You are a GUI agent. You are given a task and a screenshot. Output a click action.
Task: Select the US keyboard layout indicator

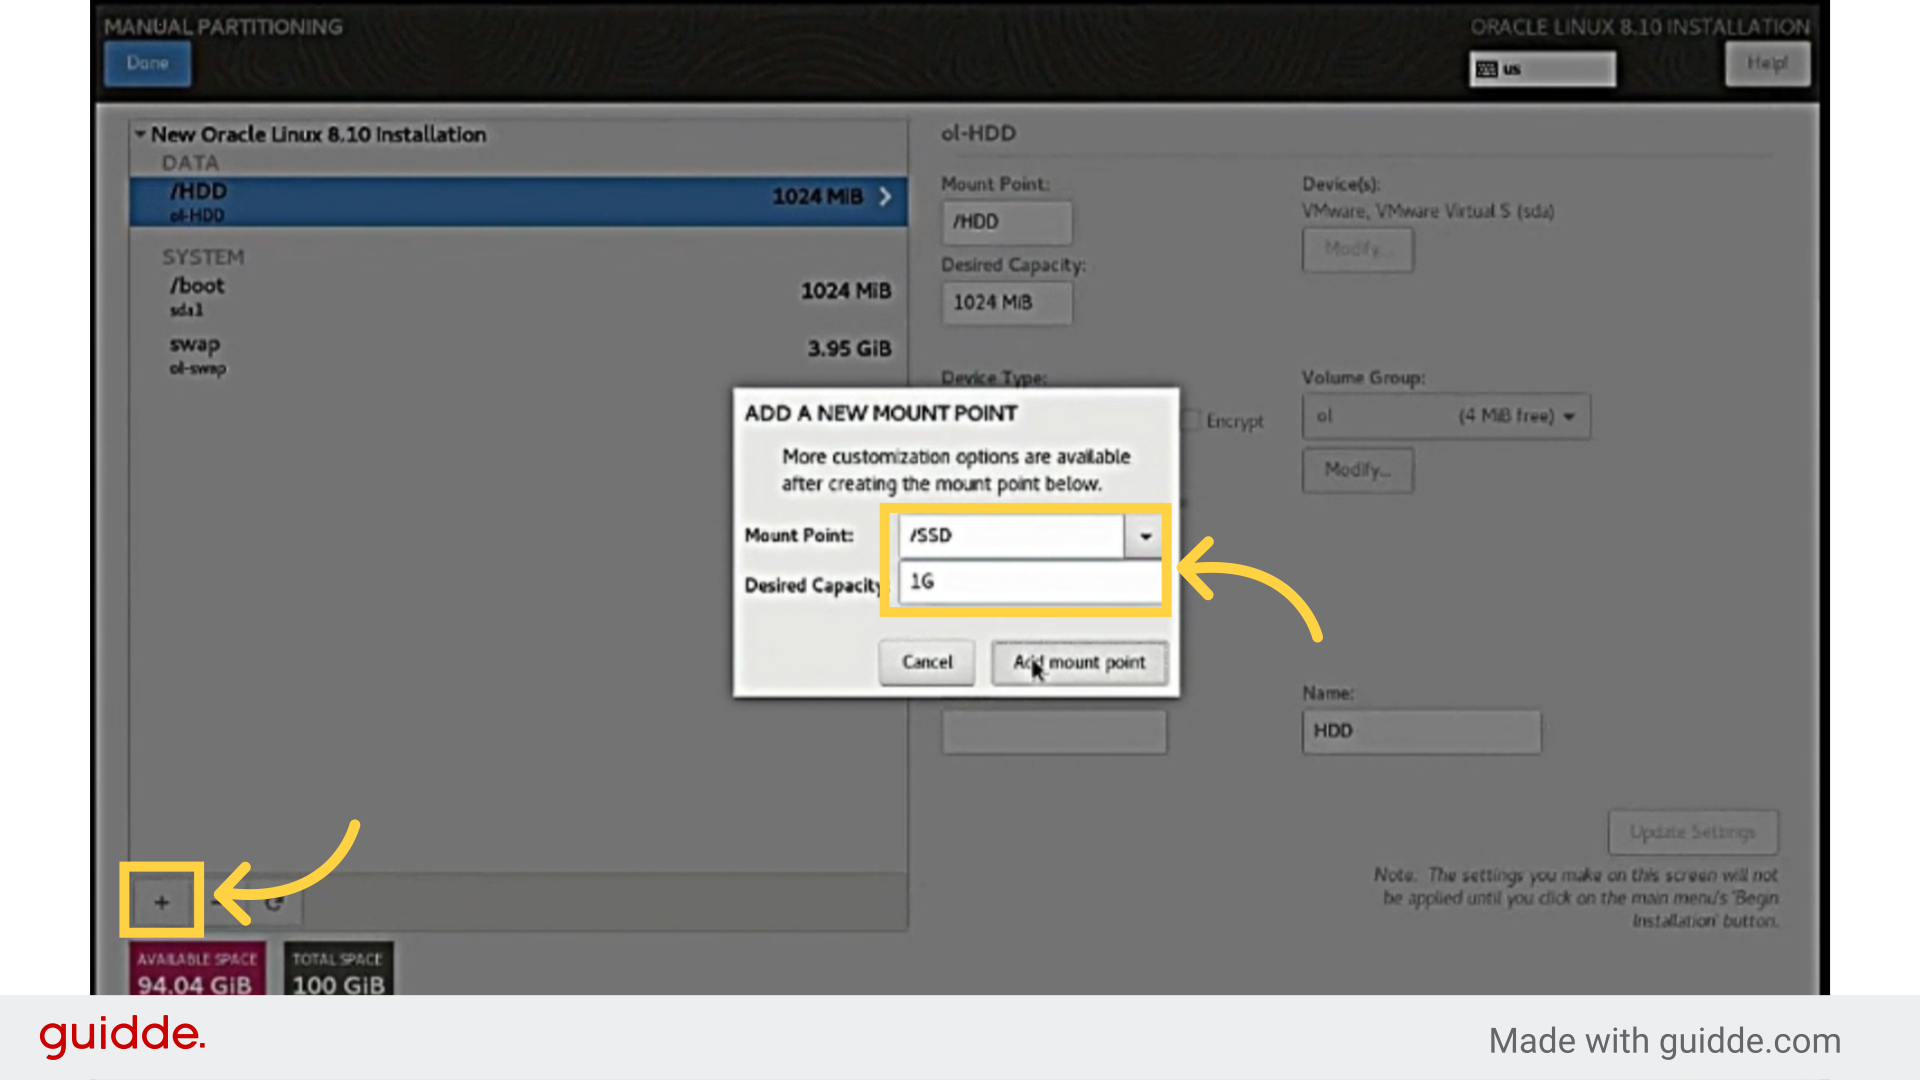(1541, 68)
